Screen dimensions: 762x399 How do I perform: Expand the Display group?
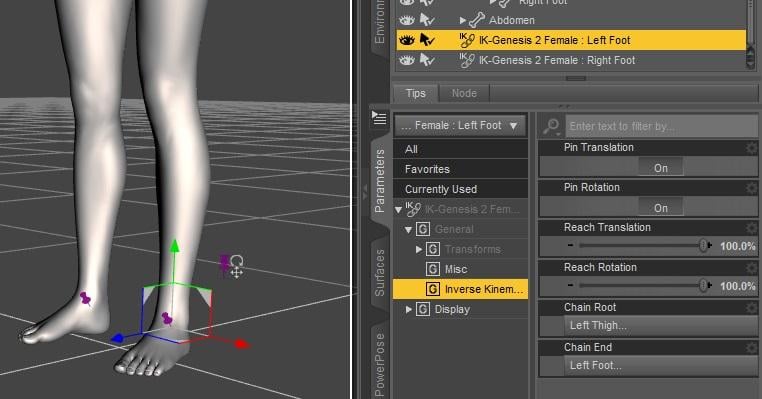[x=408, y=309]
